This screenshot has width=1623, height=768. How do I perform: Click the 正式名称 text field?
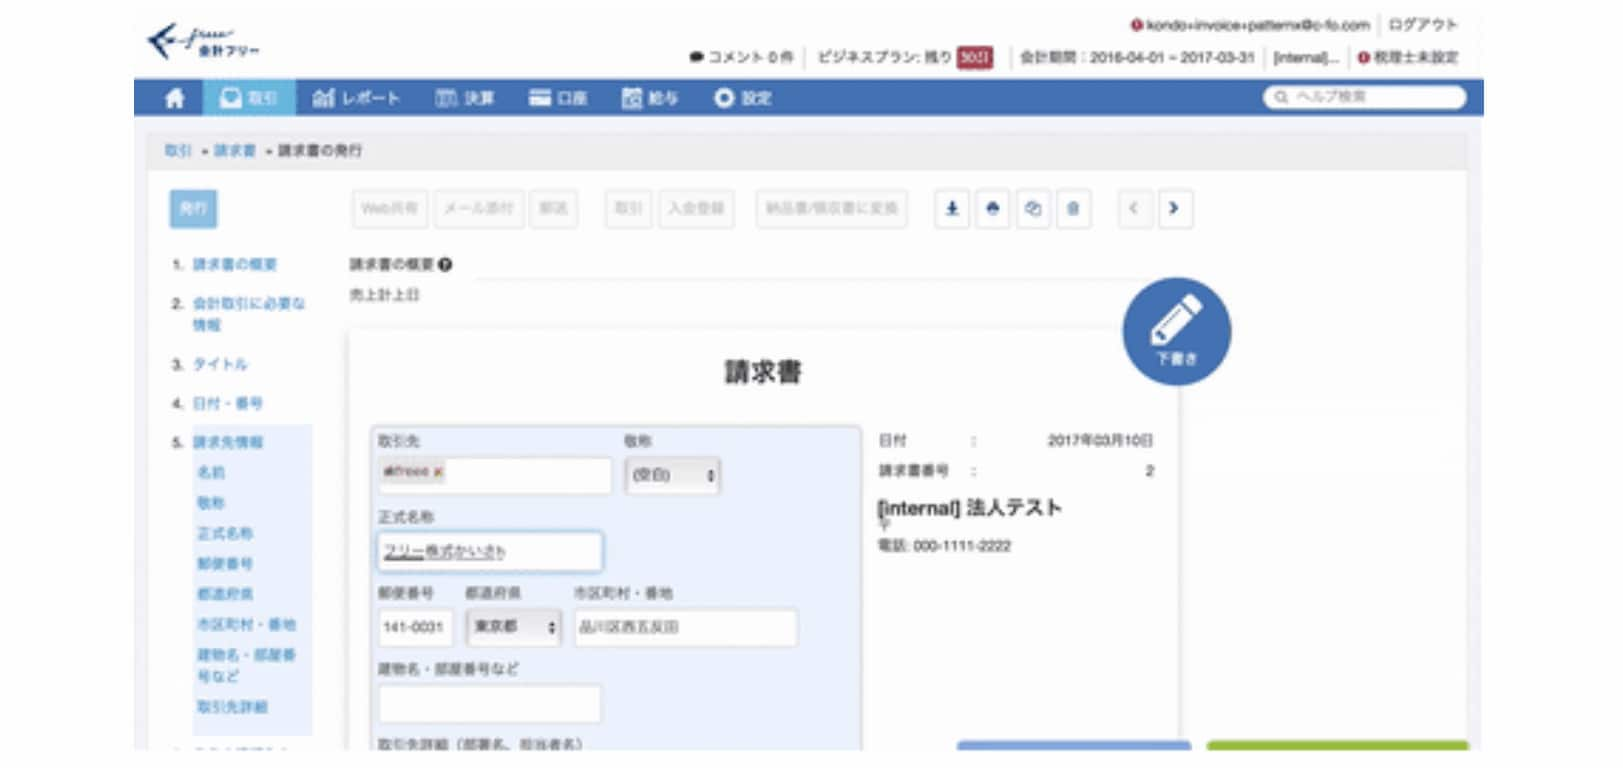490,551
